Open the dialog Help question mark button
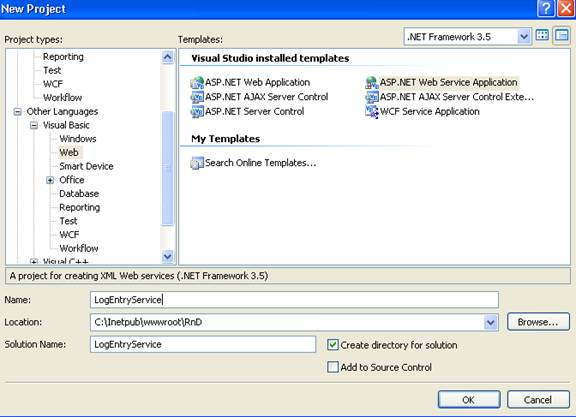Image resolution: width=576 pixels, height=417 pixels. click(x=546, y=8)
